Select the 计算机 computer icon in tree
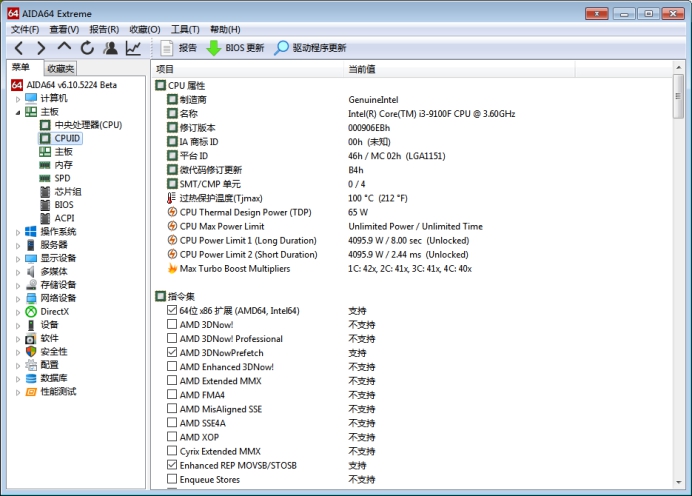Image resolution: width=692 pixels, height=496 pixels. 31,98
